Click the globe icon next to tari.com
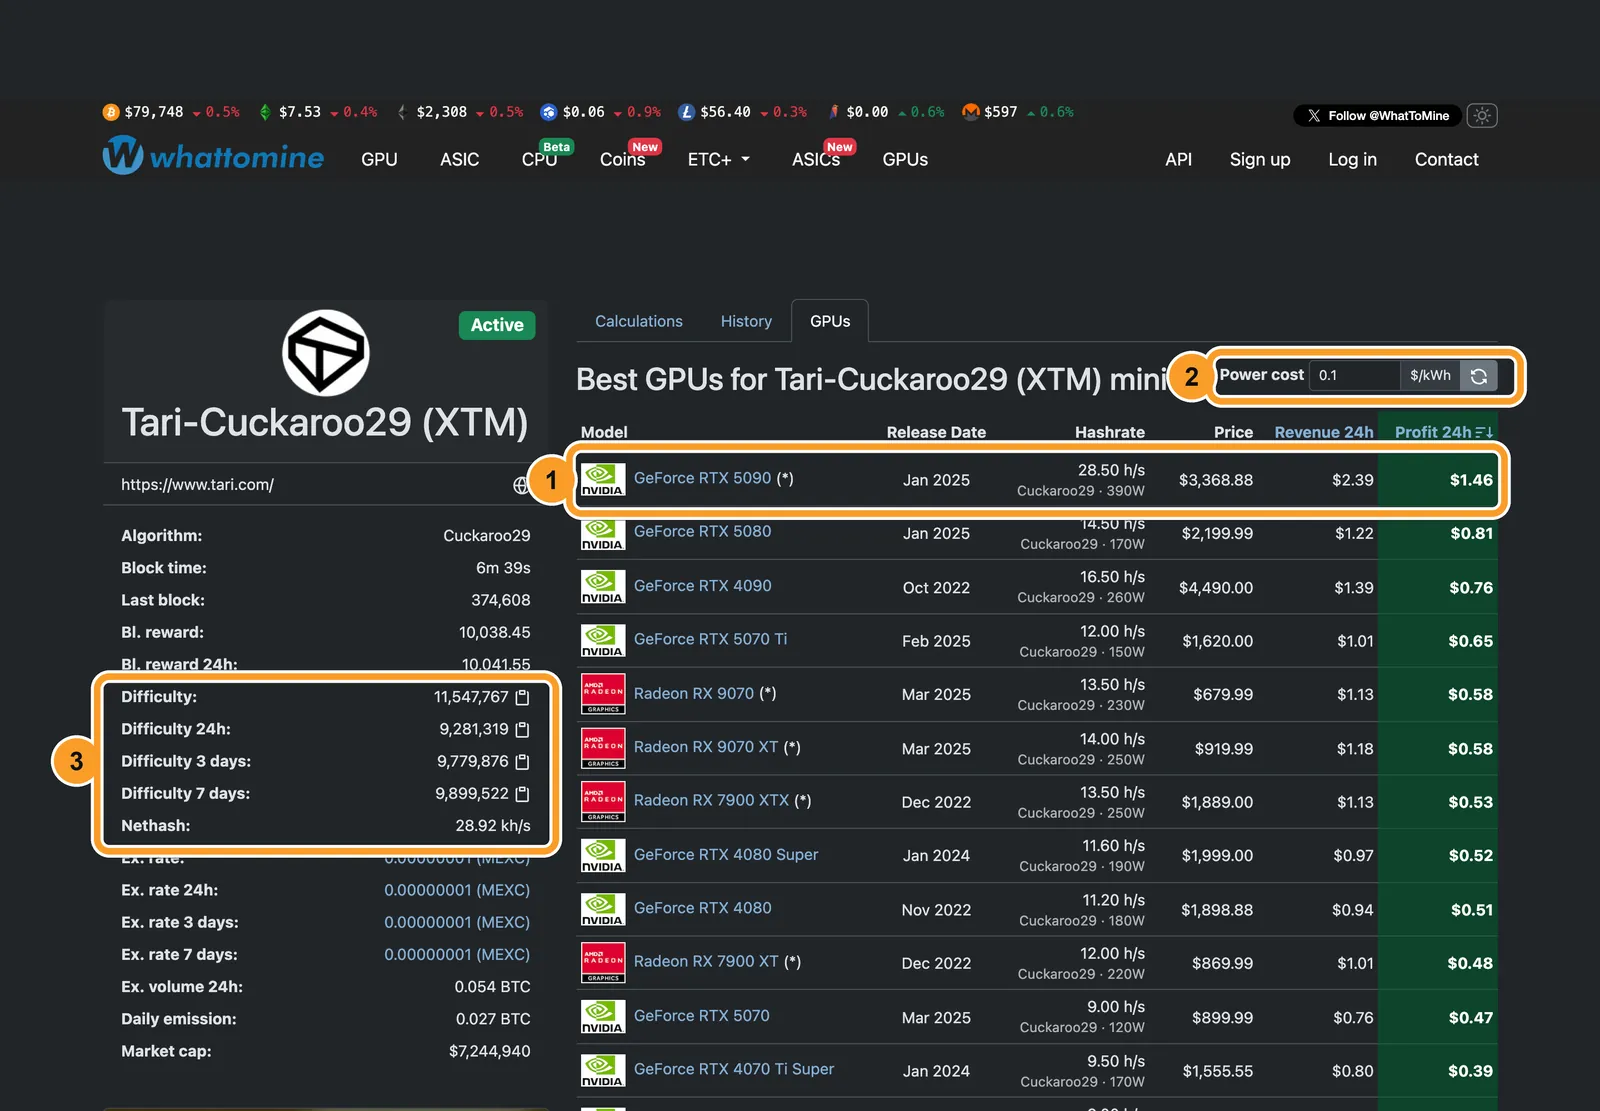The image size is (1600, 1111). (521, 485)
